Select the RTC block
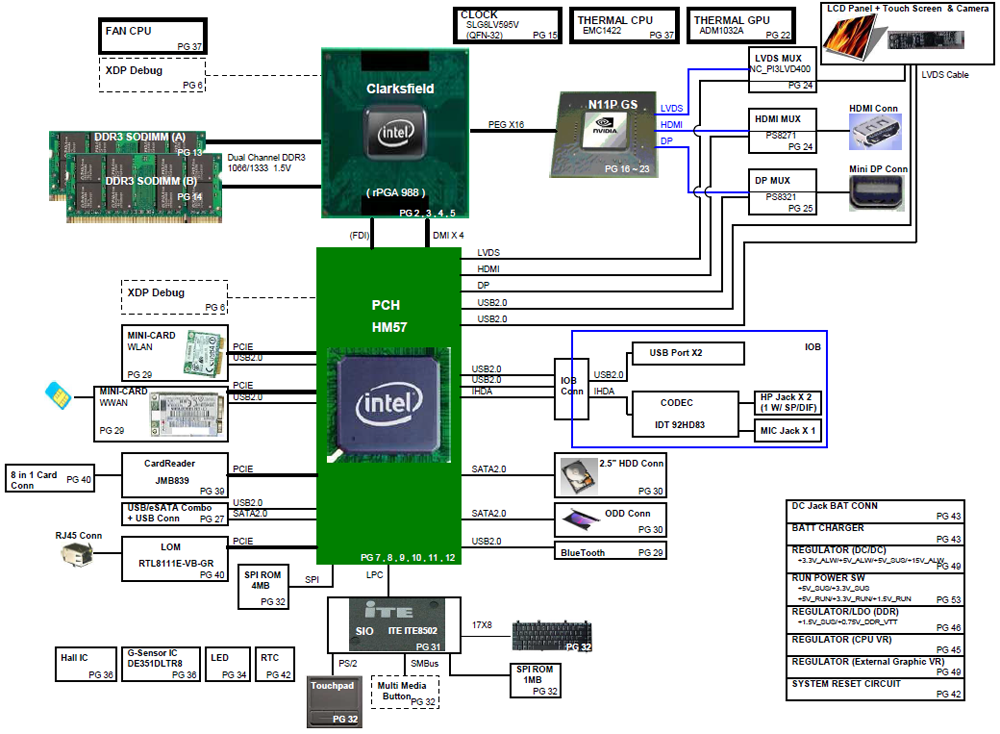This screenshot has width=1000, height=734. pyautogui.click(x=275, y=664)
